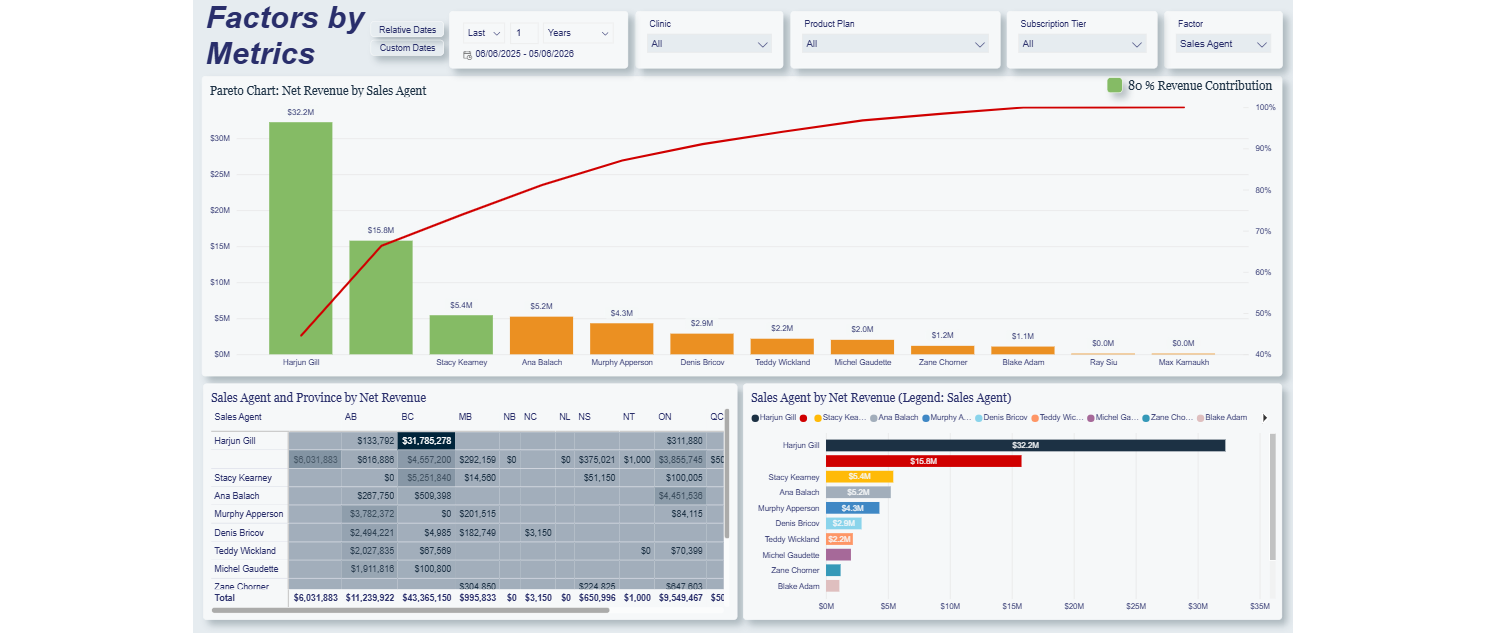The height and width of the screenshot is (633, 1487).
Task: Click the date range 06/06/2025 - 05/06/2026
Action: [x=524, y=54]
